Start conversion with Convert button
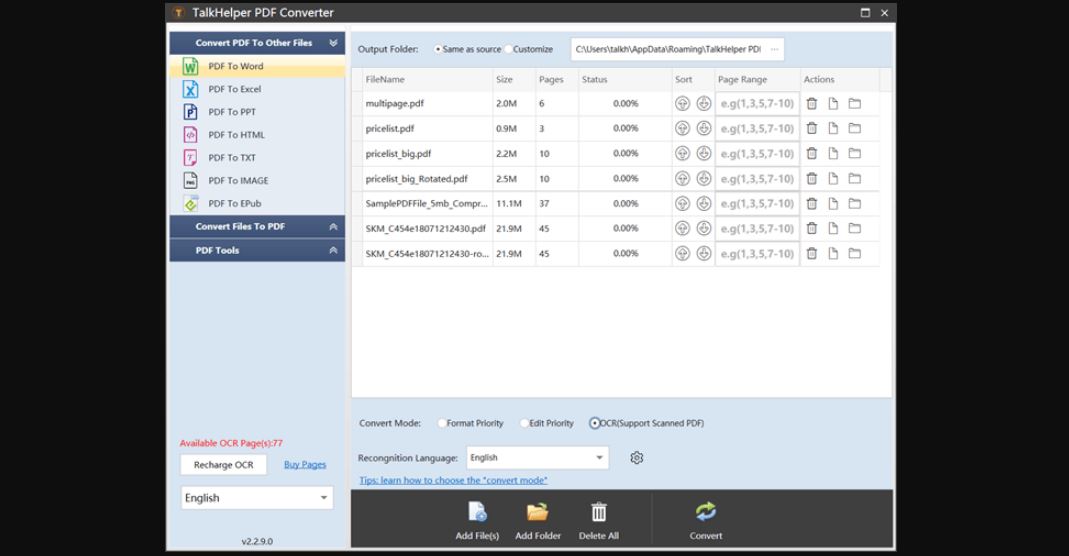This screenshot has width=1069, height=556. pos(706,521)
